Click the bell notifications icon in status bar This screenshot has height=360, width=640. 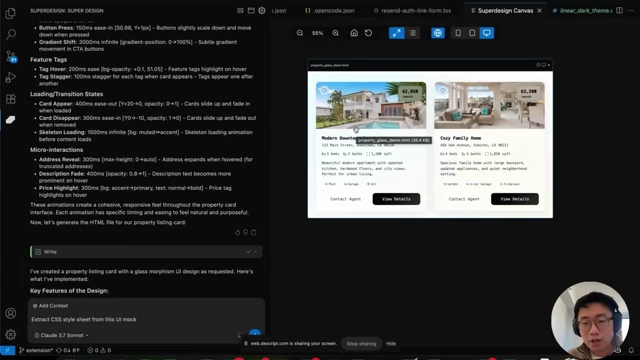631,350
